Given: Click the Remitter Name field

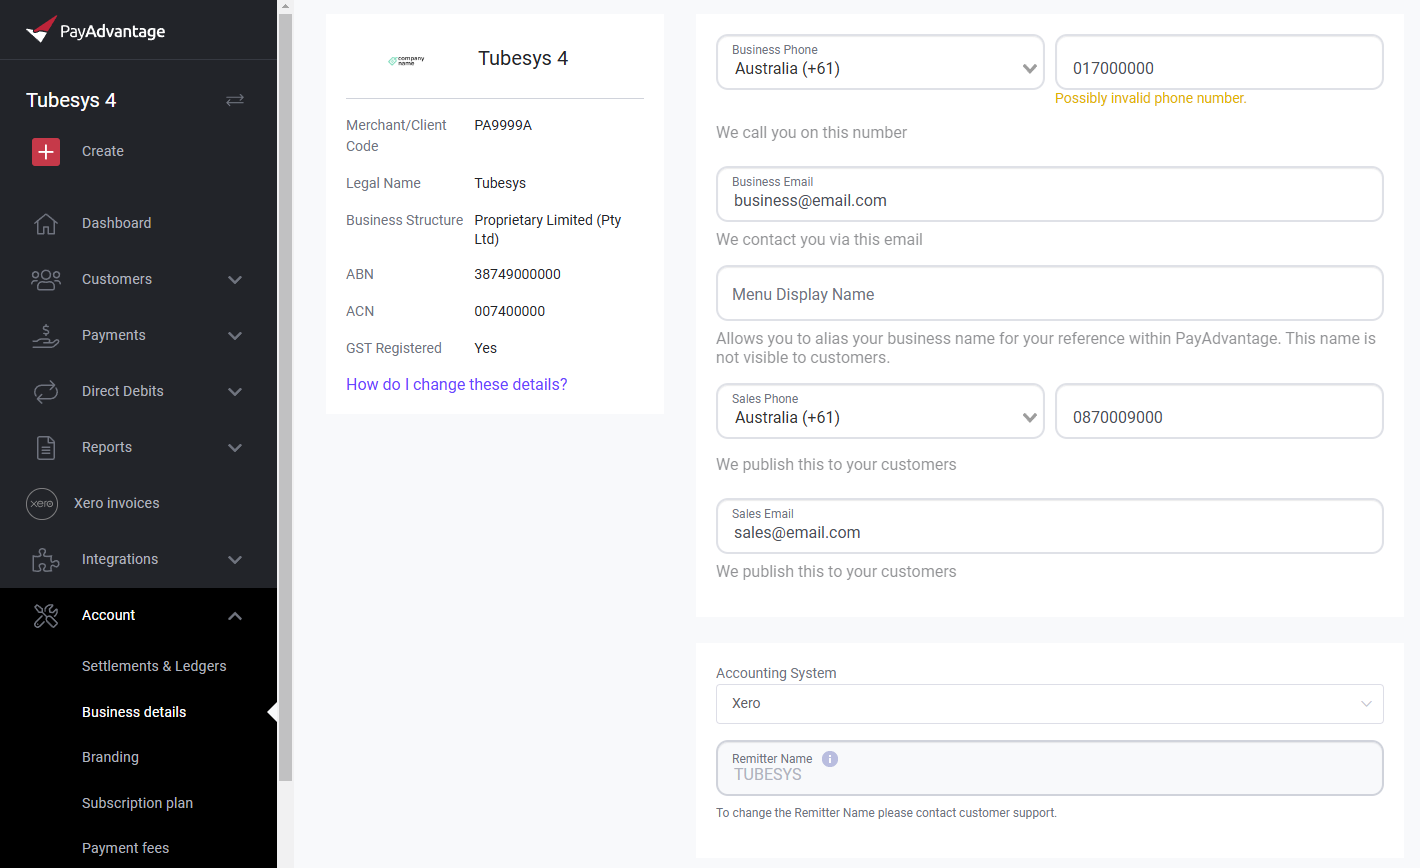Looking at the screenshot, I should [1050, 768].
